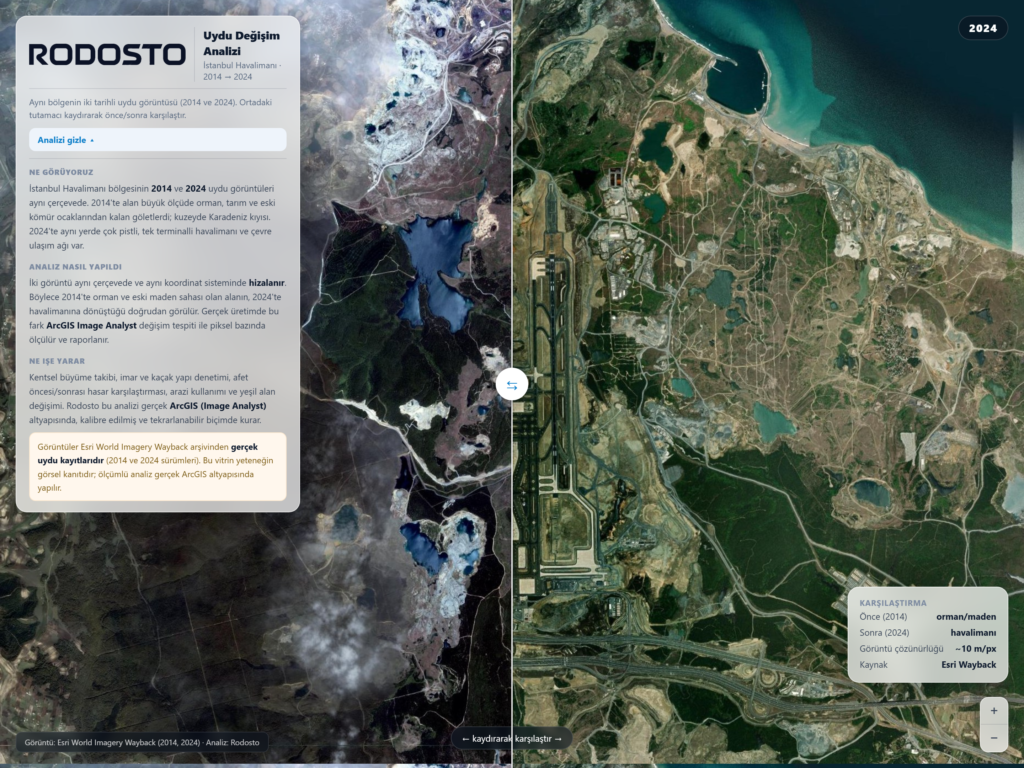Click the RODOSTO logo

coord(107,54)
